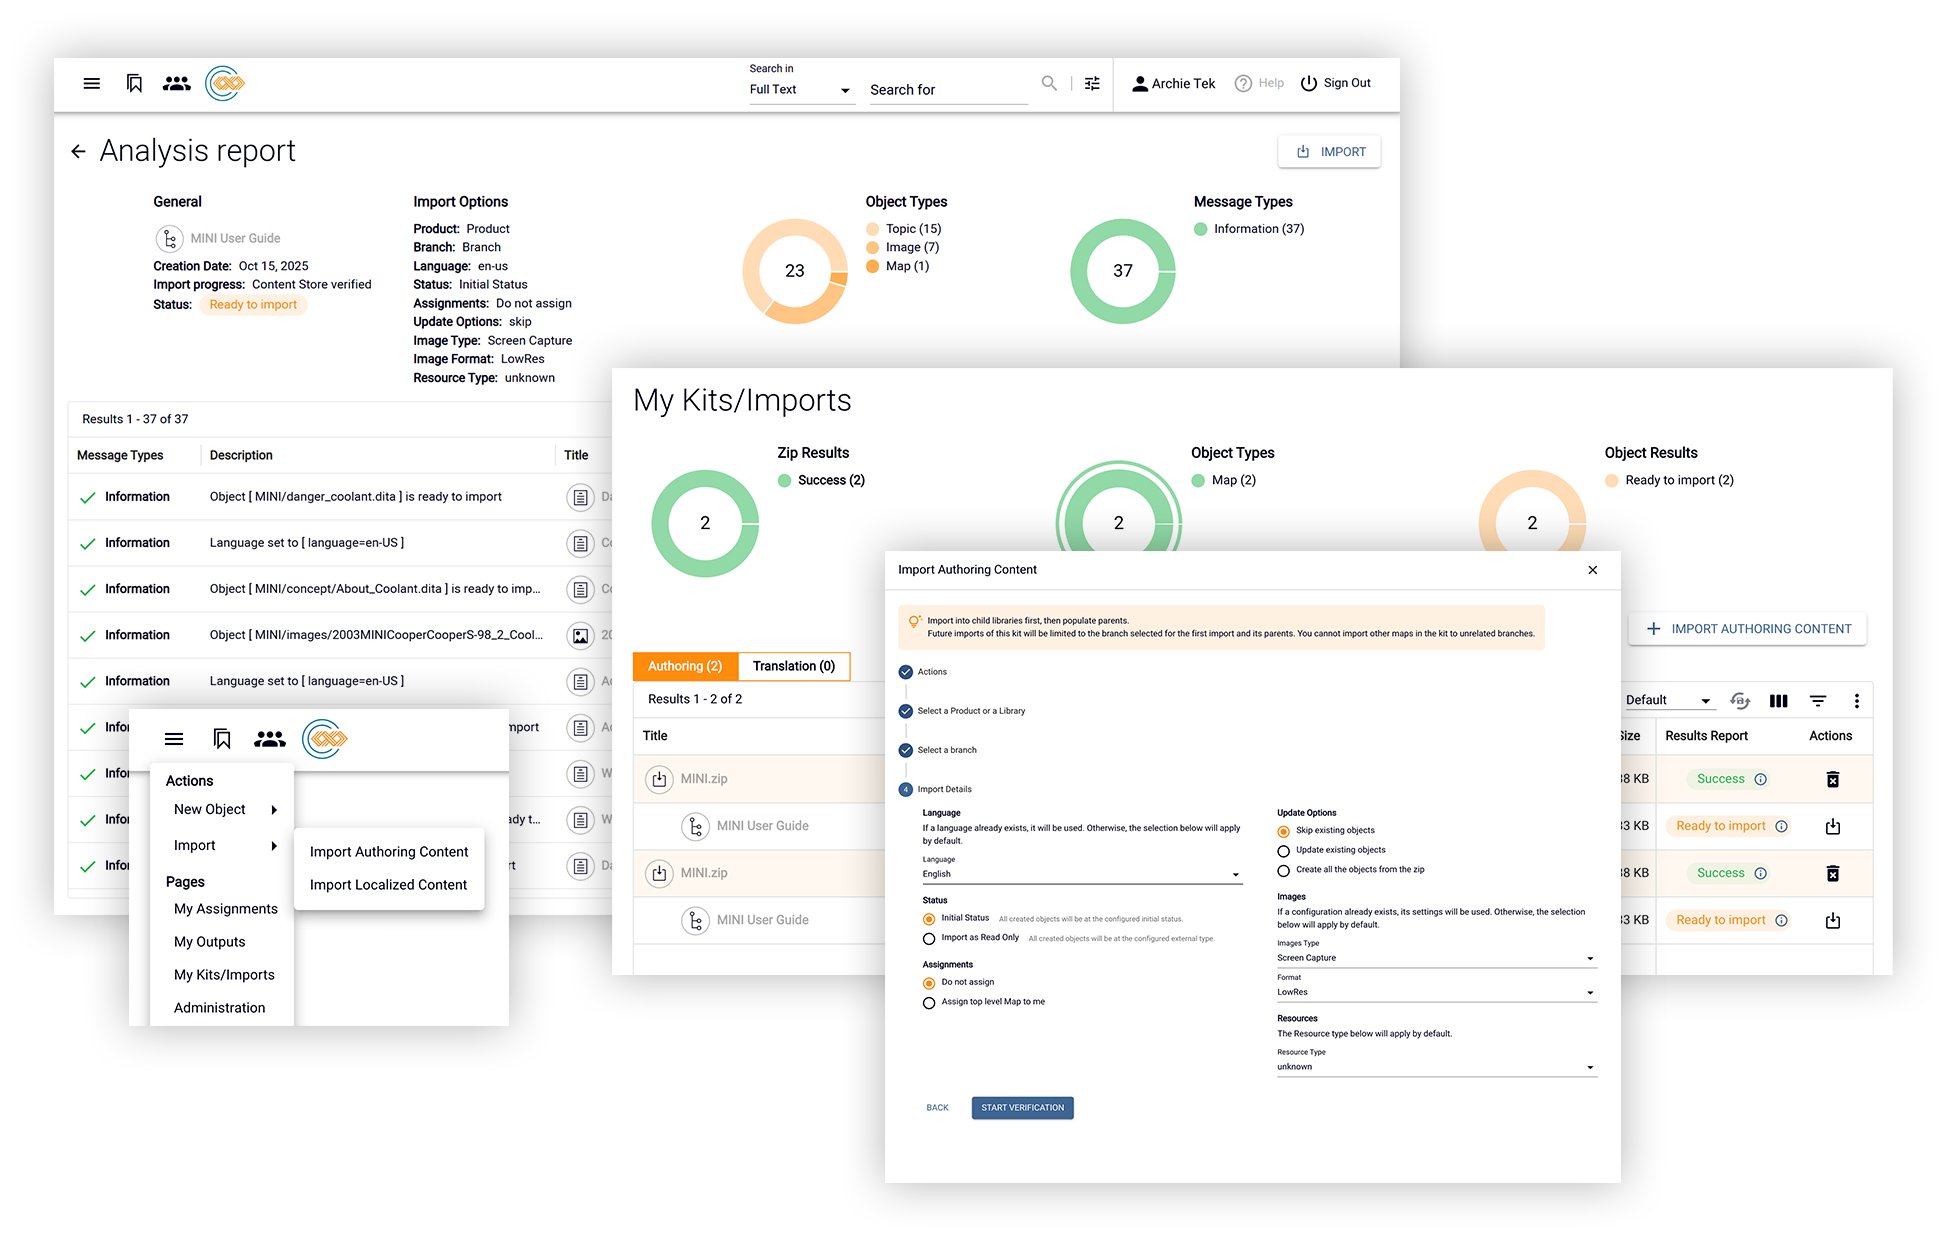
Task: Expand the Language English dropdown
Action: [1080, 875]
